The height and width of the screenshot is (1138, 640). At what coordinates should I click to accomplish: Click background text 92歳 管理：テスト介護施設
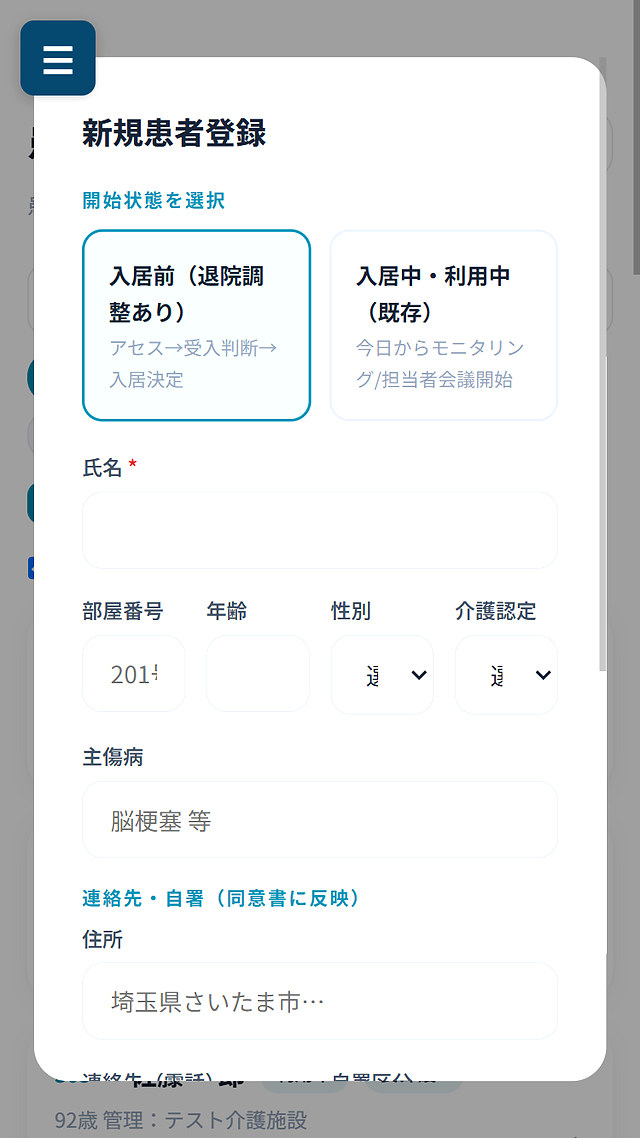181,1121
